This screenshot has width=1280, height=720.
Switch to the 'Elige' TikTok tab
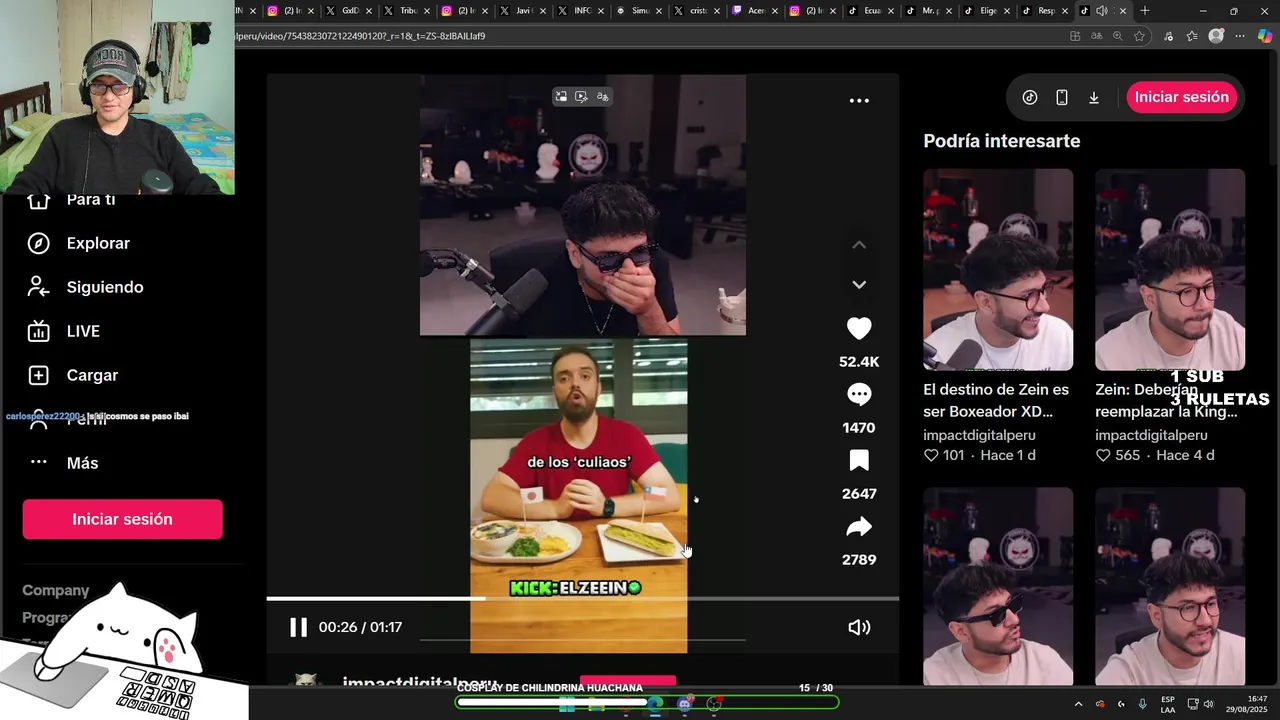(984, 11)
